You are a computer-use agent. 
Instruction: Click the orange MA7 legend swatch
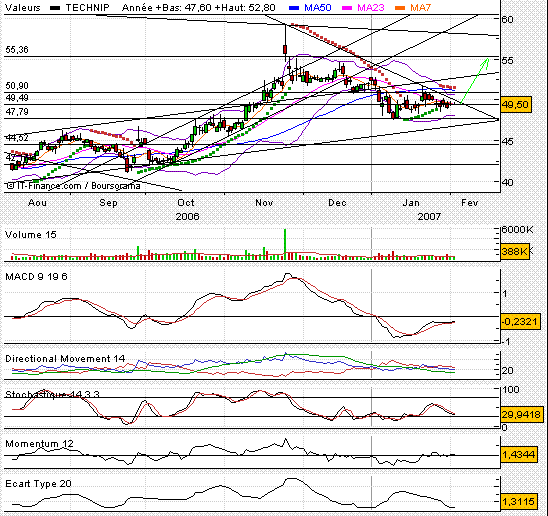[400, 8]
